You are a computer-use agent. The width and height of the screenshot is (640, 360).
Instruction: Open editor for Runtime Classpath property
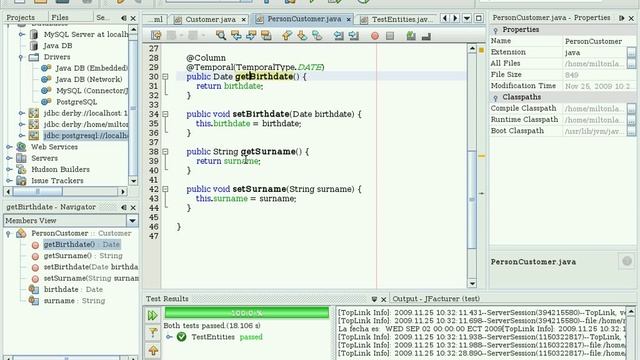click(x=631, y=120)
